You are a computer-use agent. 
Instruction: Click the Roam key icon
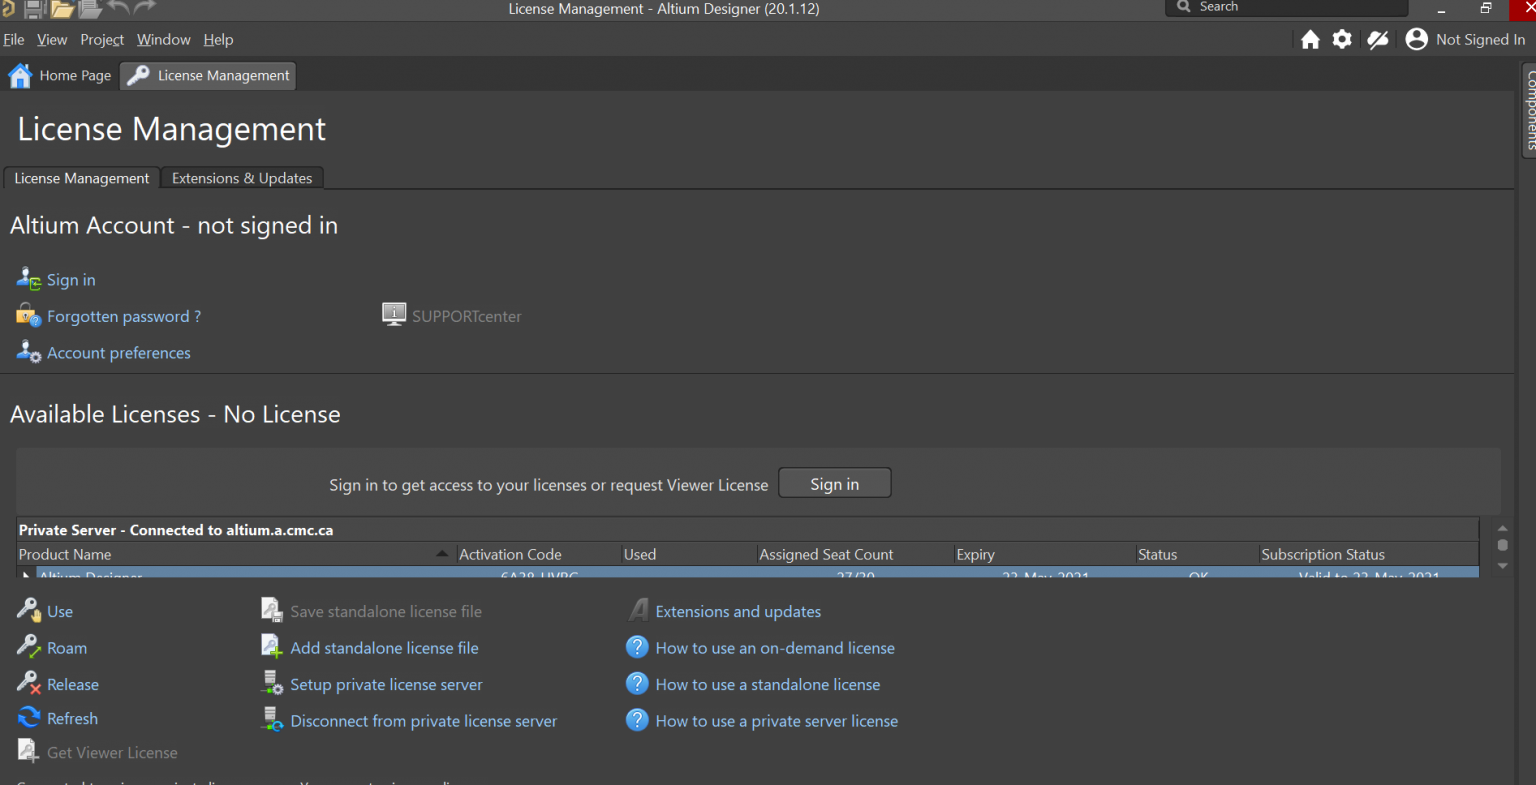point(28,647)
